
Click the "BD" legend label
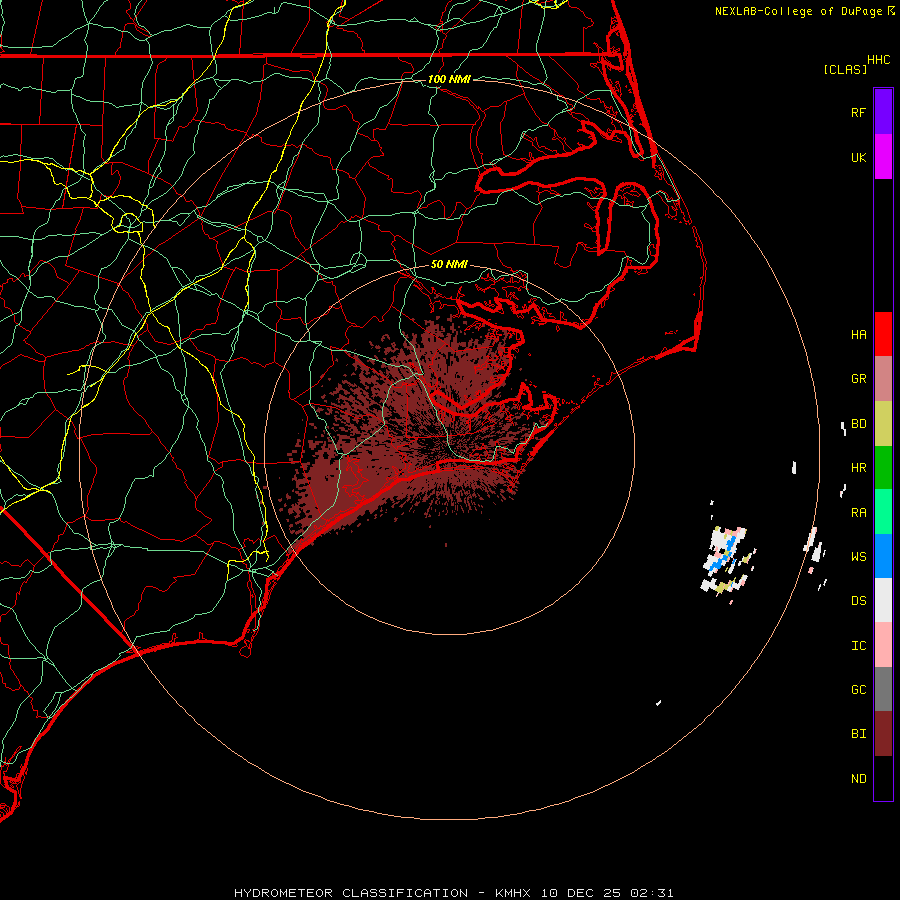(858, 424)
